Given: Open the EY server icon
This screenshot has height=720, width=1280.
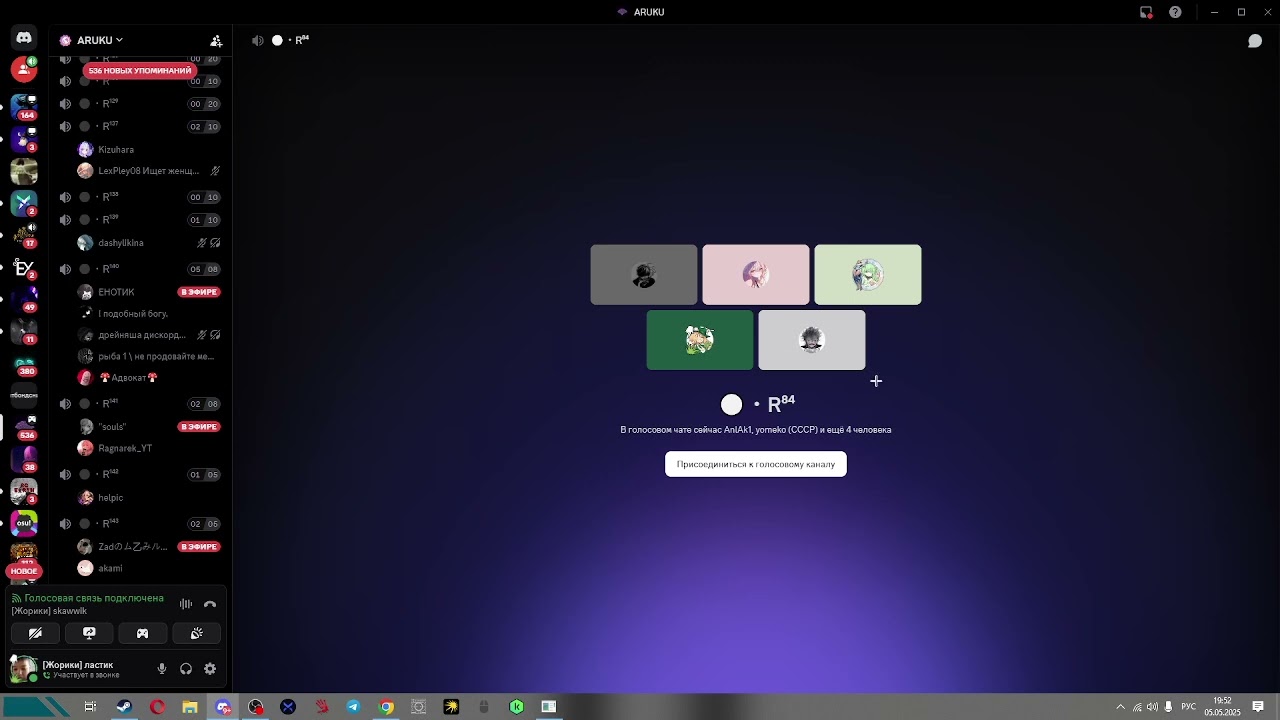Looking at the screenshot, I should point(24,267).
